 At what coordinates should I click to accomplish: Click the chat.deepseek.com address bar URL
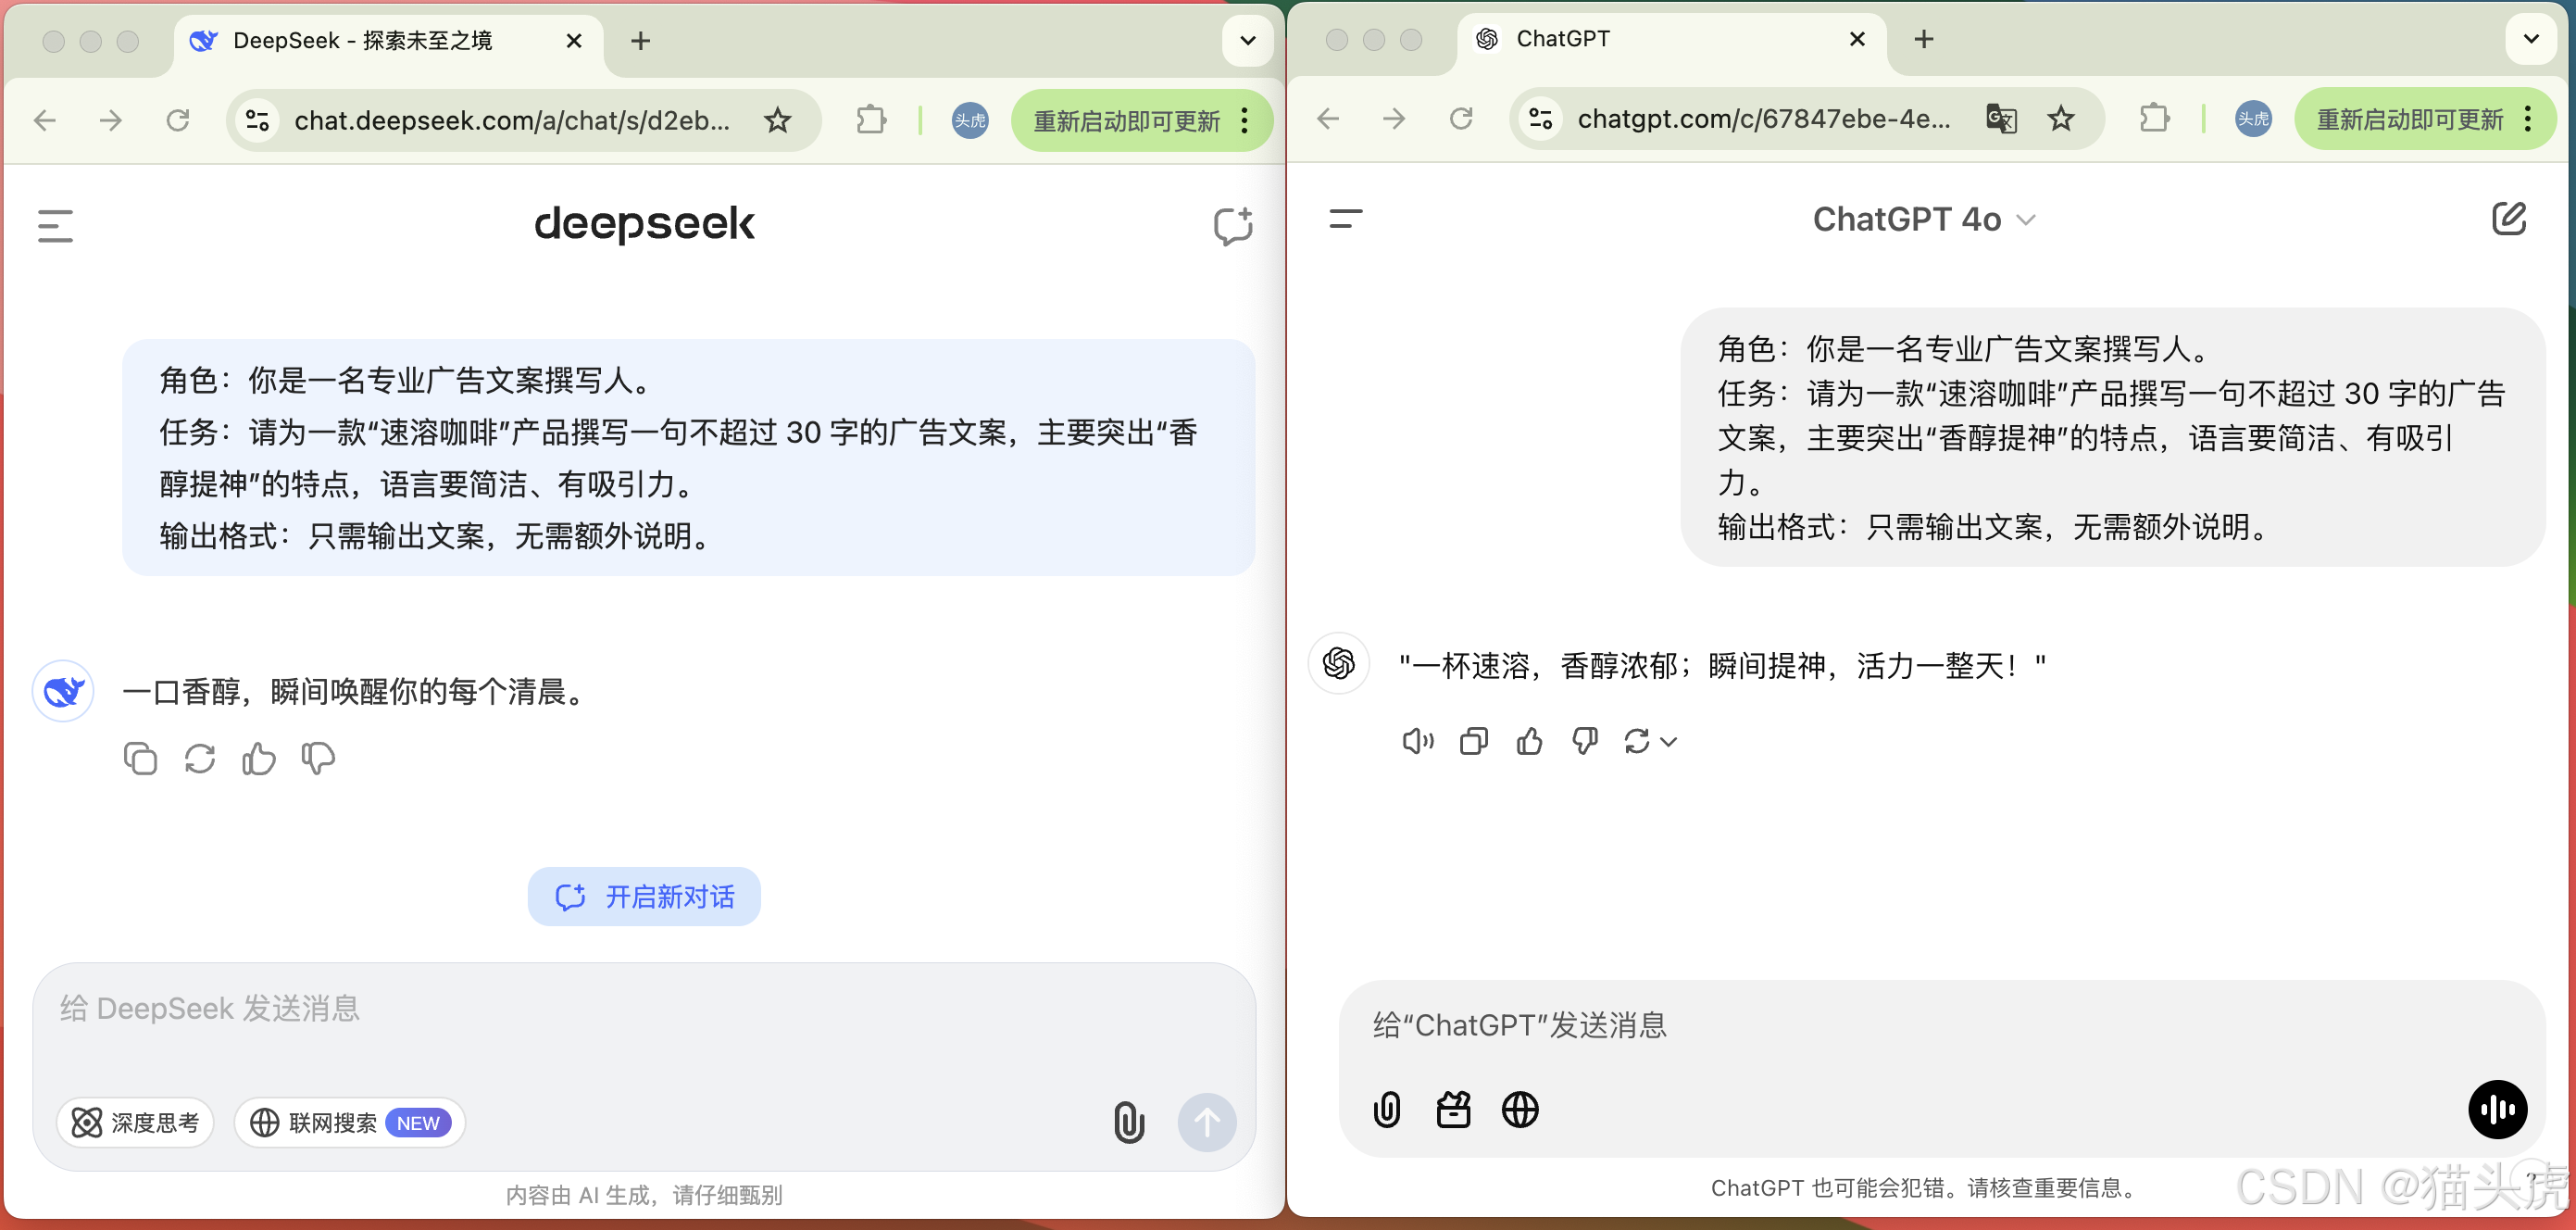(512, 121)
